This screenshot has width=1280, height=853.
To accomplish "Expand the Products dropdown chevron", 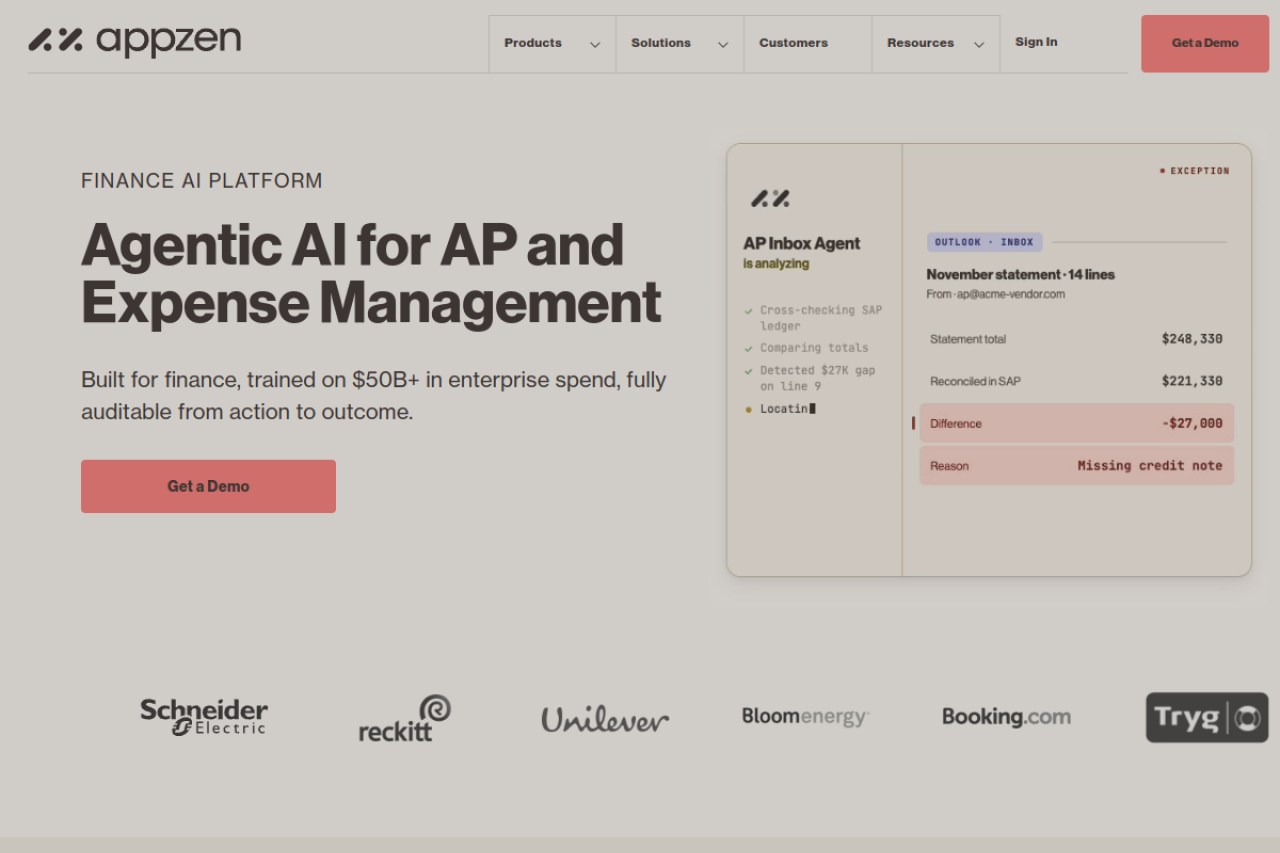I will coord(595,45).
